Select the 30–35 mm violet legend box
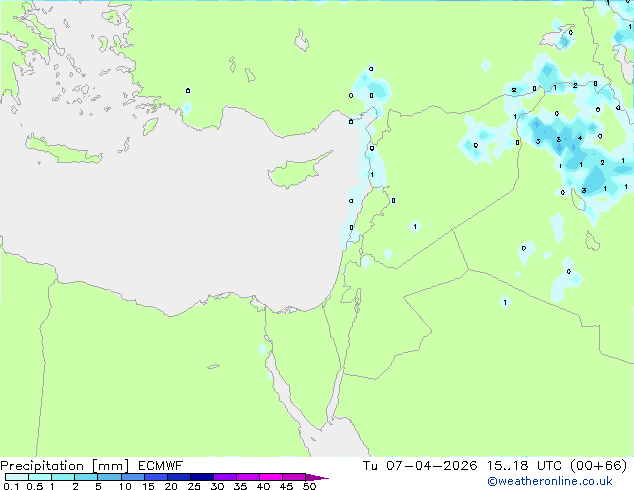 coord(225,477)
